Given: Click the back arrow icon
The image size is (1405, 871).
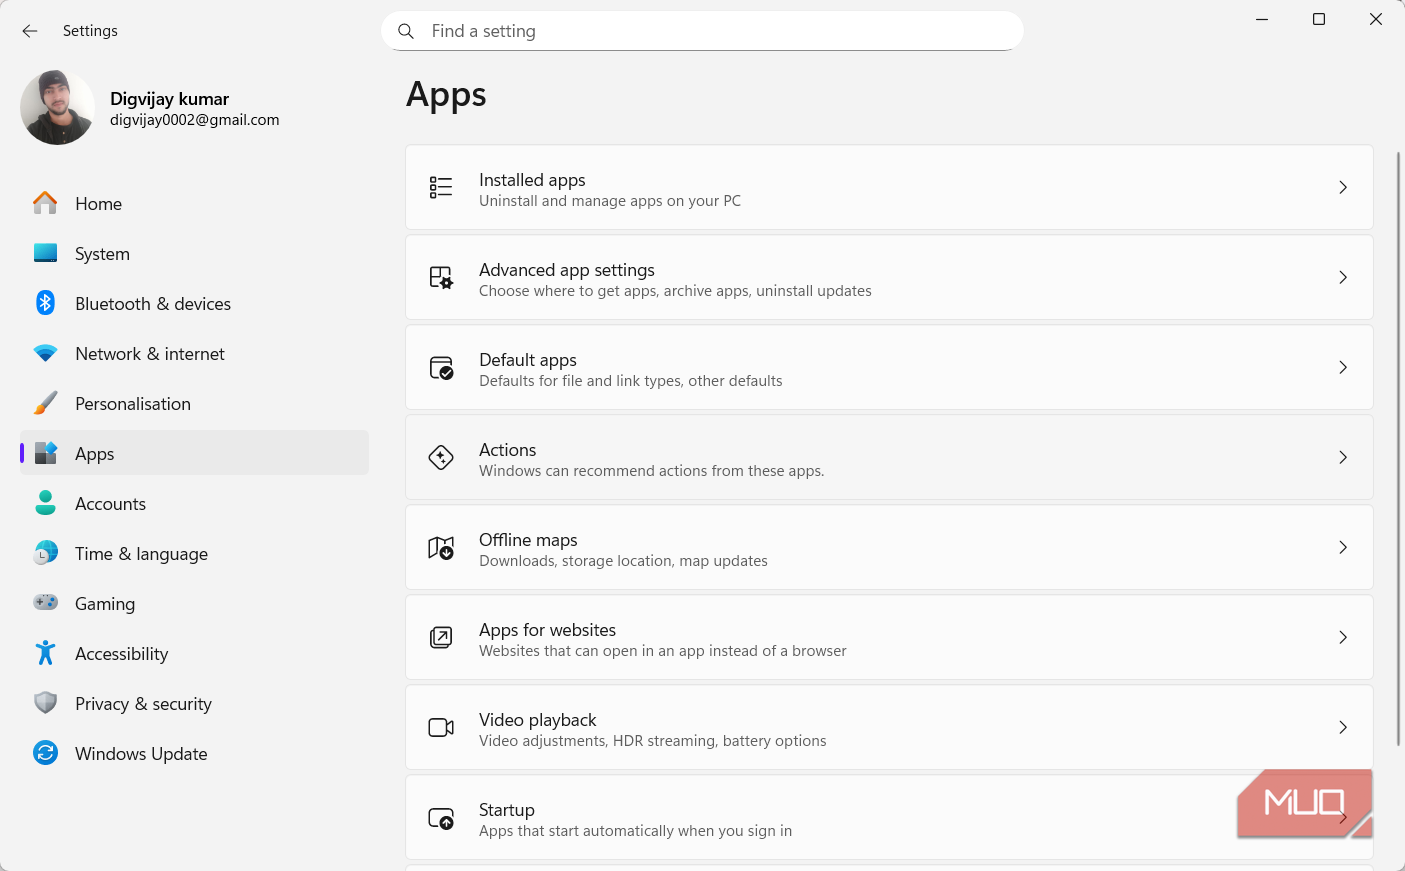Looking at the screenshot, I should coord(30,31).
